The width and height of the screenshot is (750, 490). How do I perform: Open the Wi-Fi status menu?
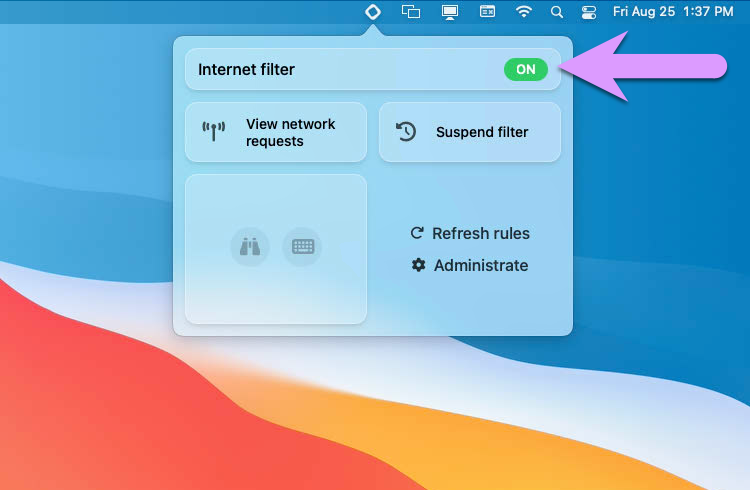pos(524,11)
